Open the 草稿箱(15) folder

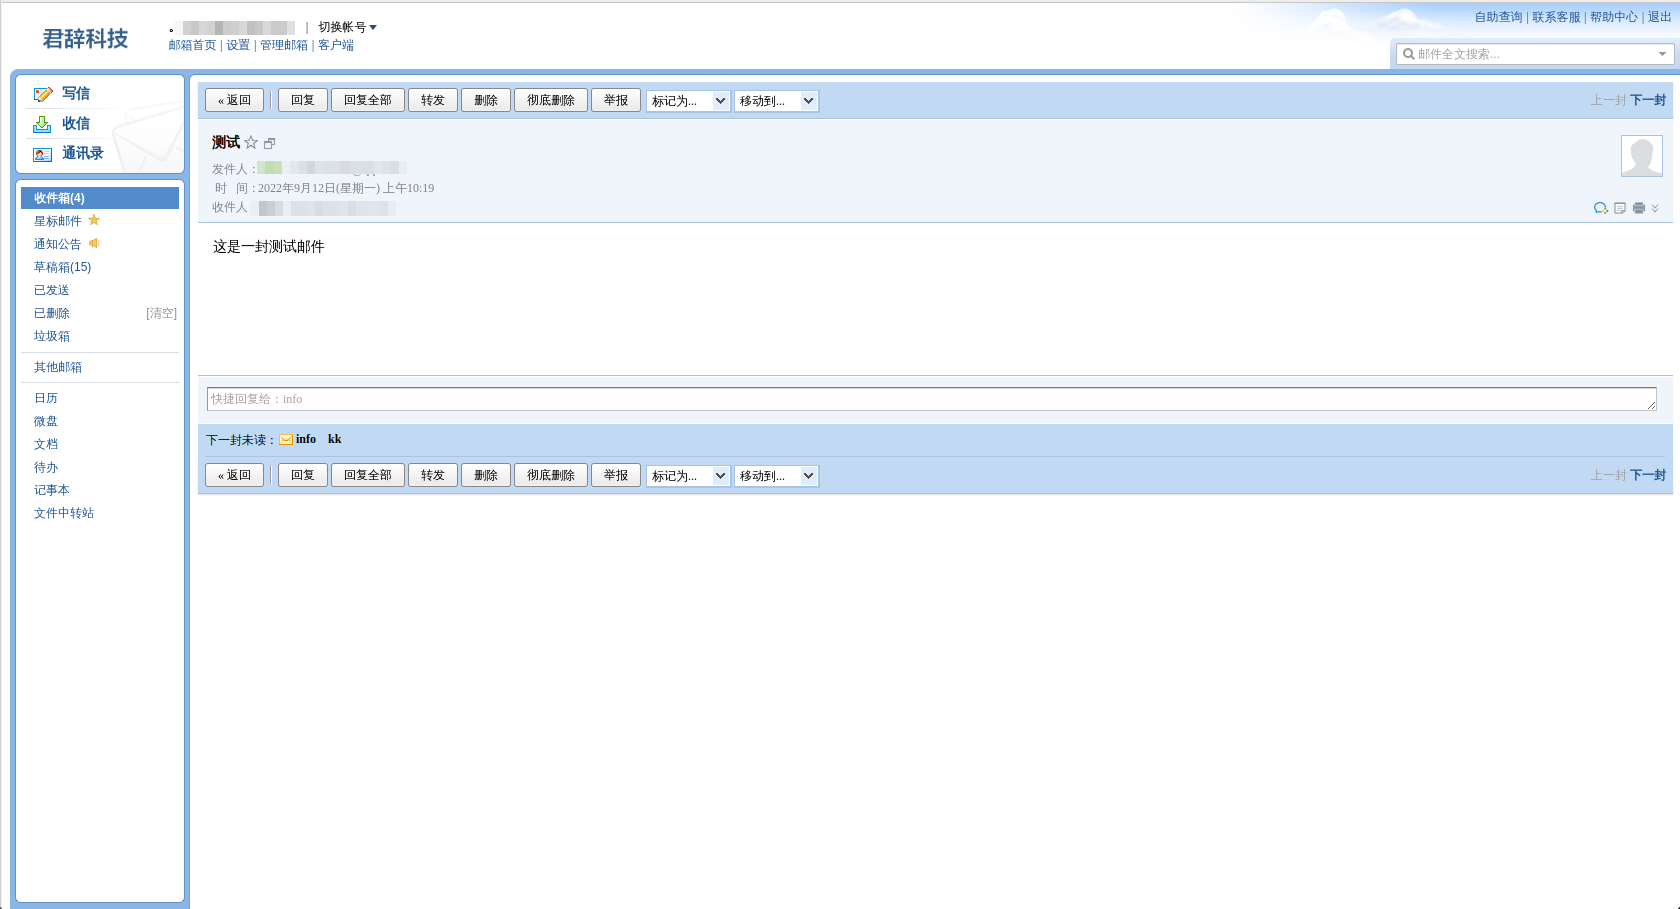(62, 267)
